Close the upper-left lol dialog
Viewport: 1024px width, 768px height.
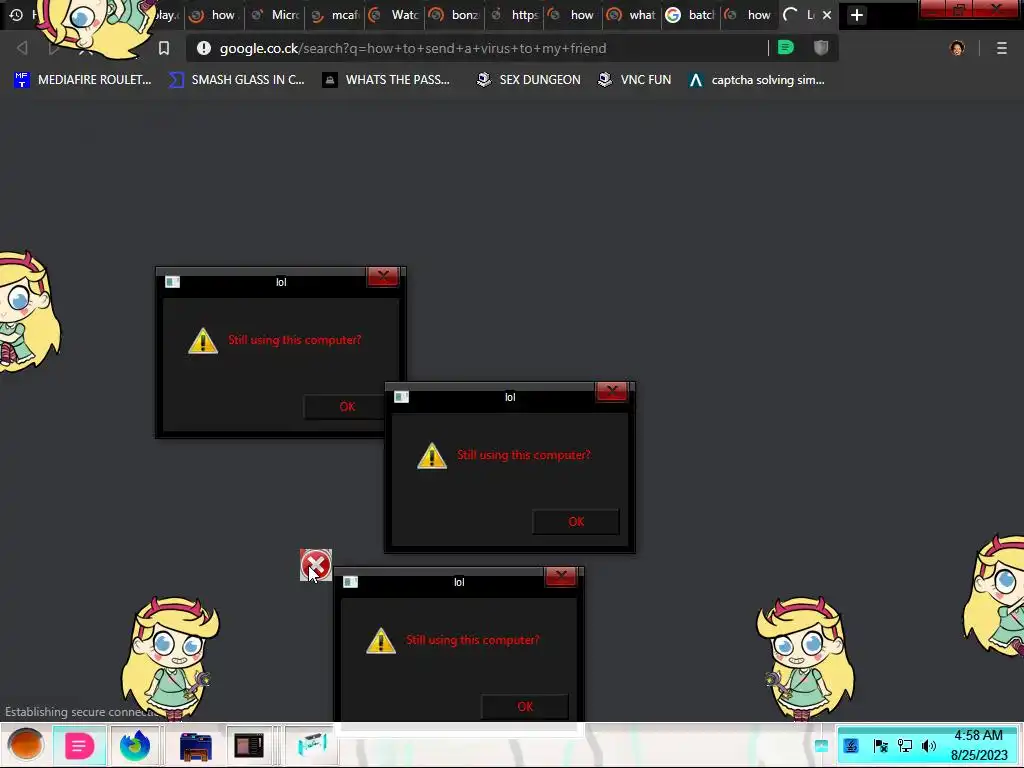[383, 276]
